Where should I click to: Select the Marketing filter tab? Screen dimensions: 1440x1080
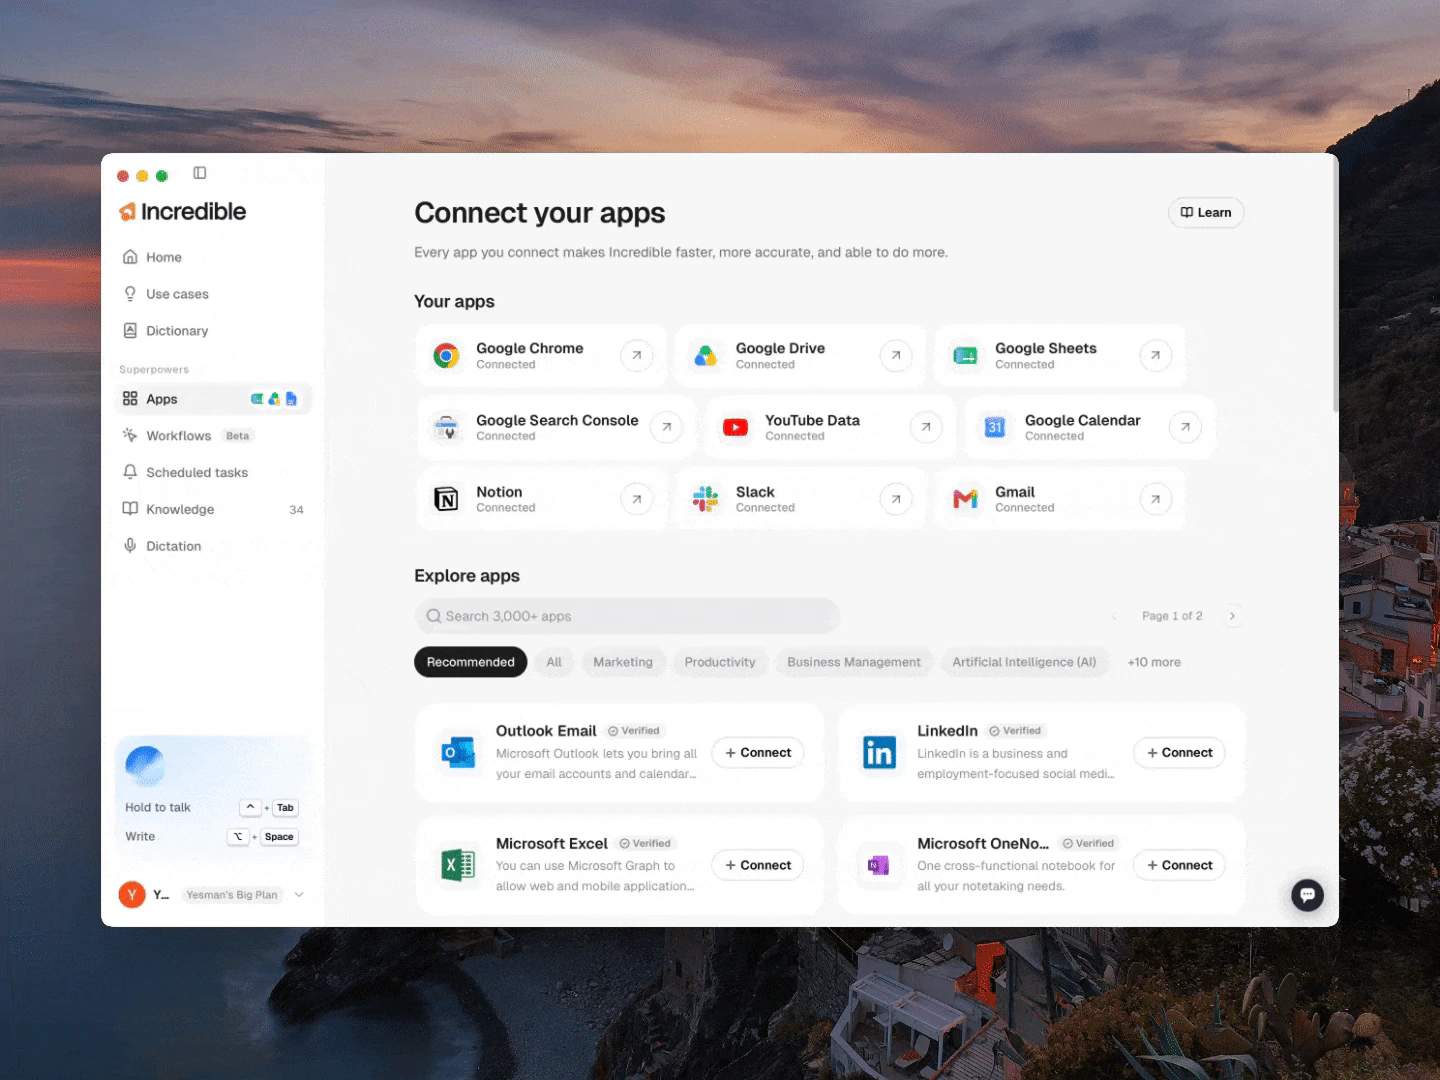coord(623,662)
